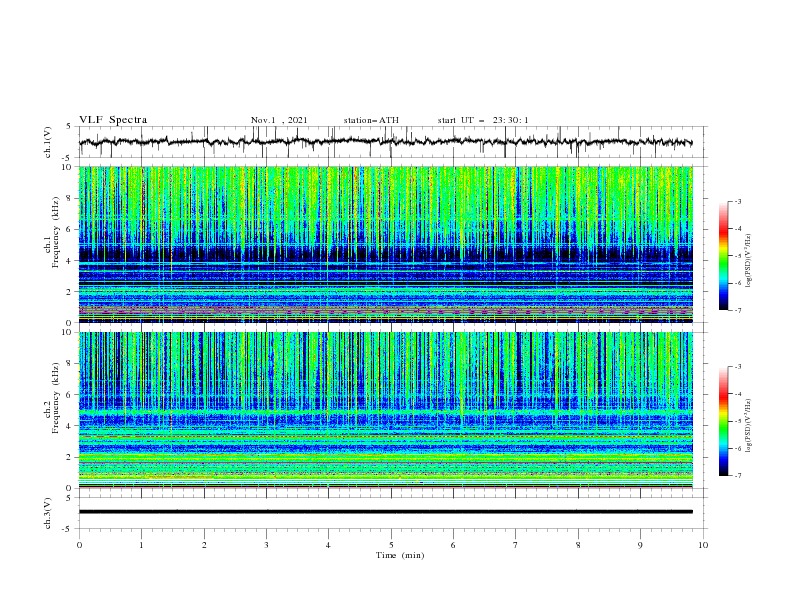Click the "ch.3(V)" axis label
This screenshot has height=612, width=792.
click(x=48, y=513)
